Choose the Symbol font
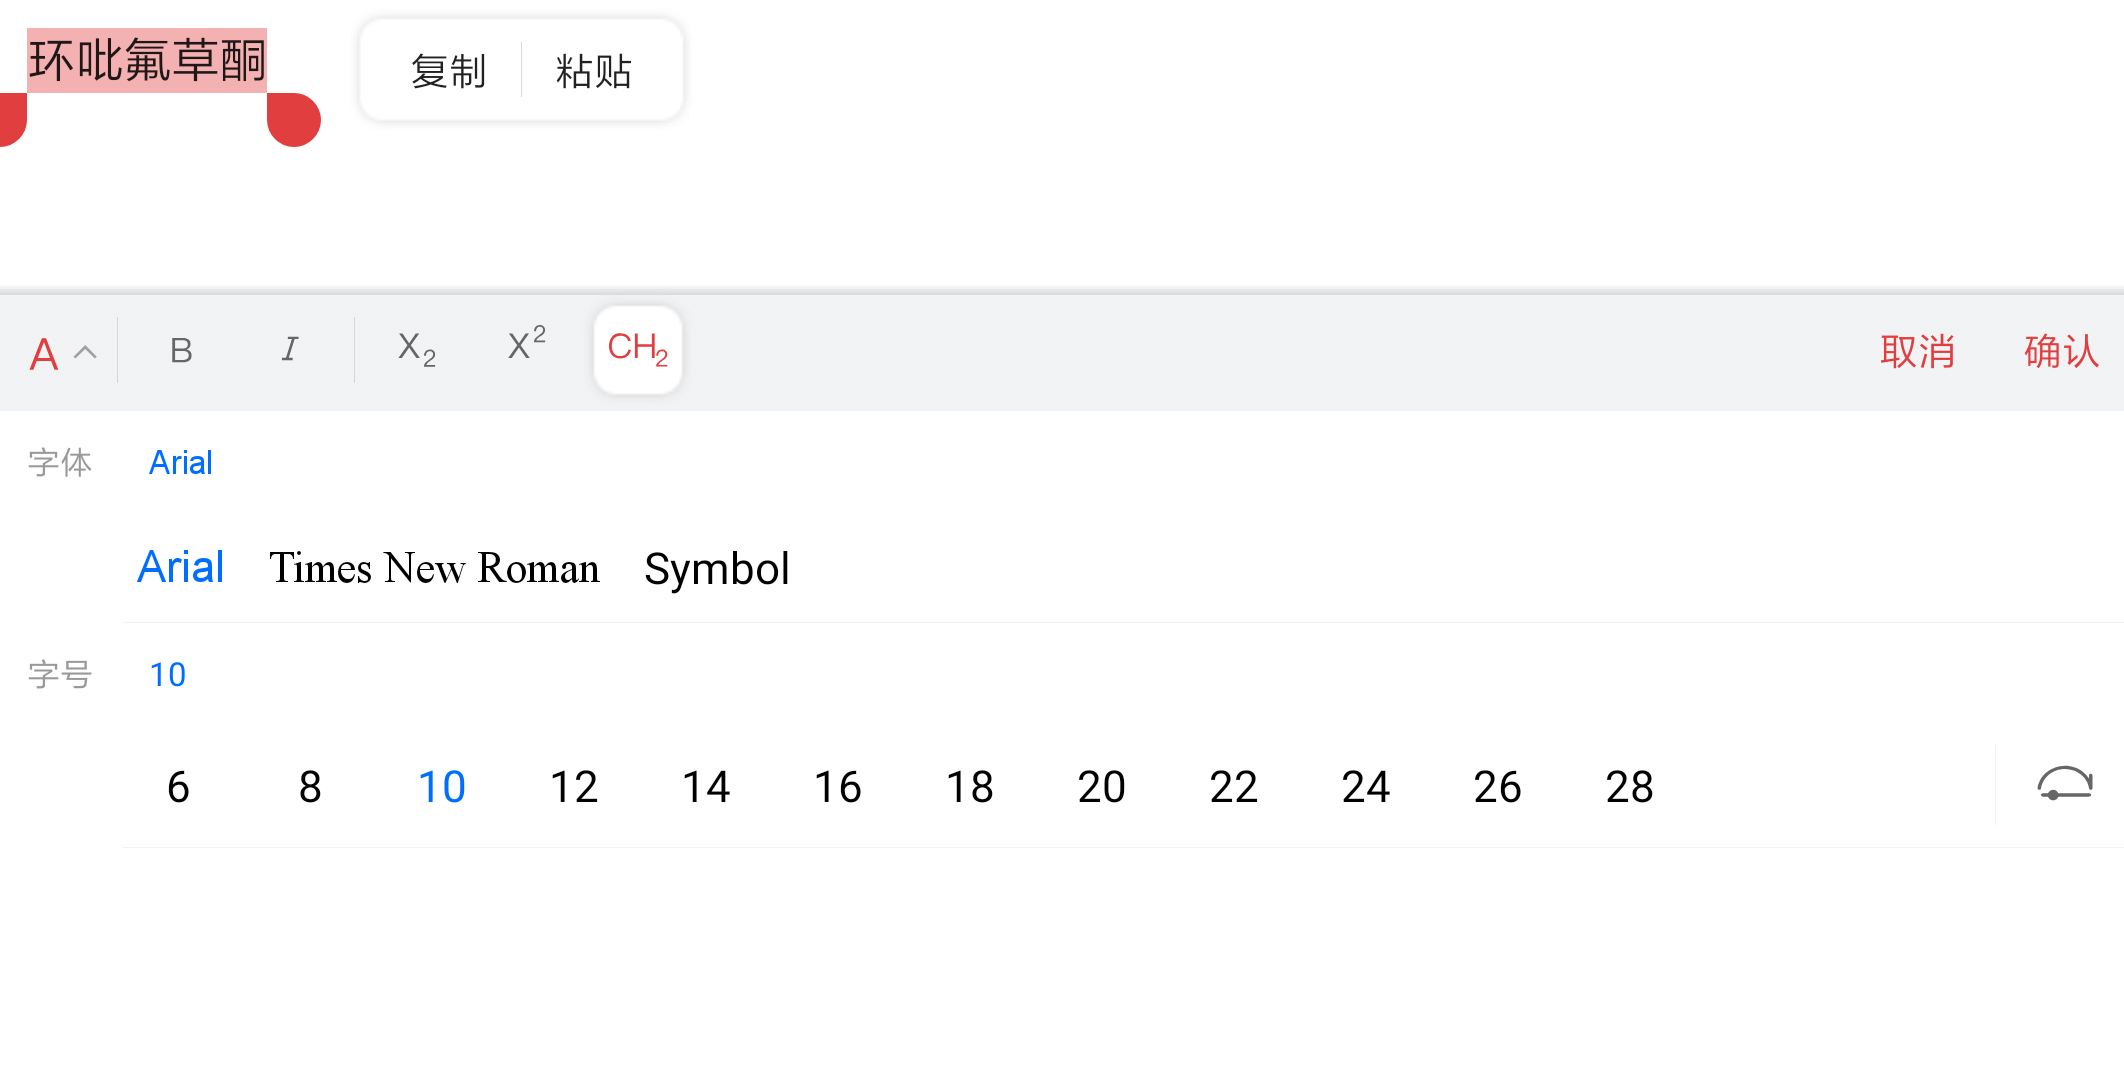This screenshot has height=1080, width=2124. (717, 569)
